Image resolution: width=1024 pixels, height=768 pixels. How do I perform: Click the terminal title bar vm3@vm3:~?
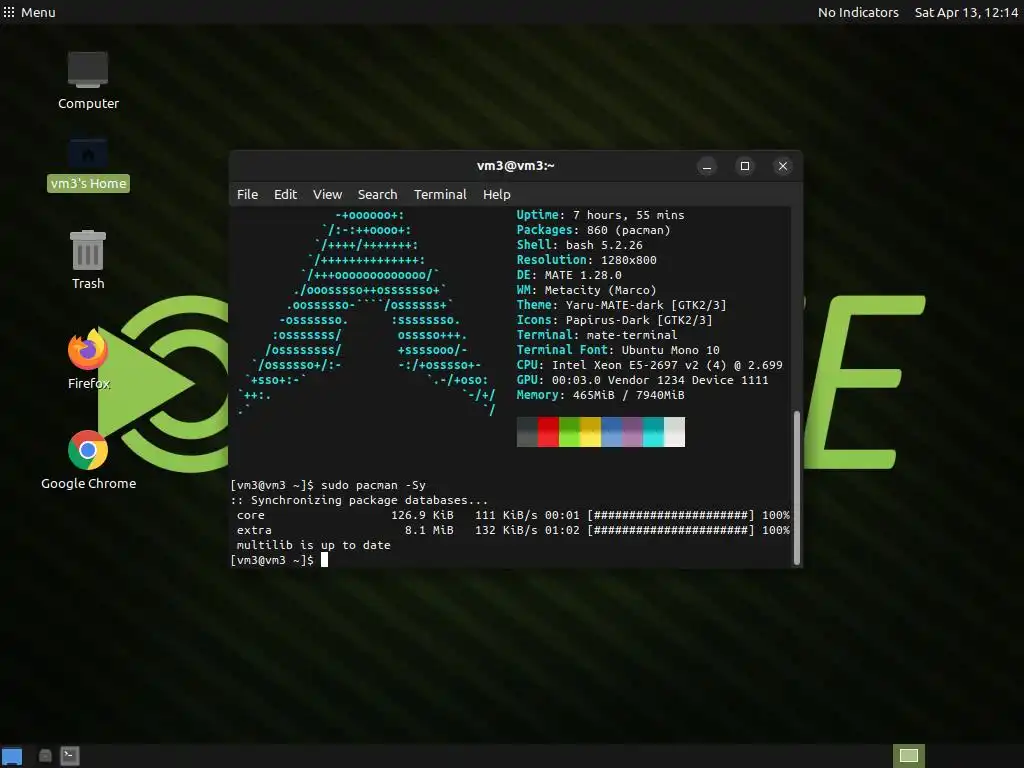coord(515,166)
